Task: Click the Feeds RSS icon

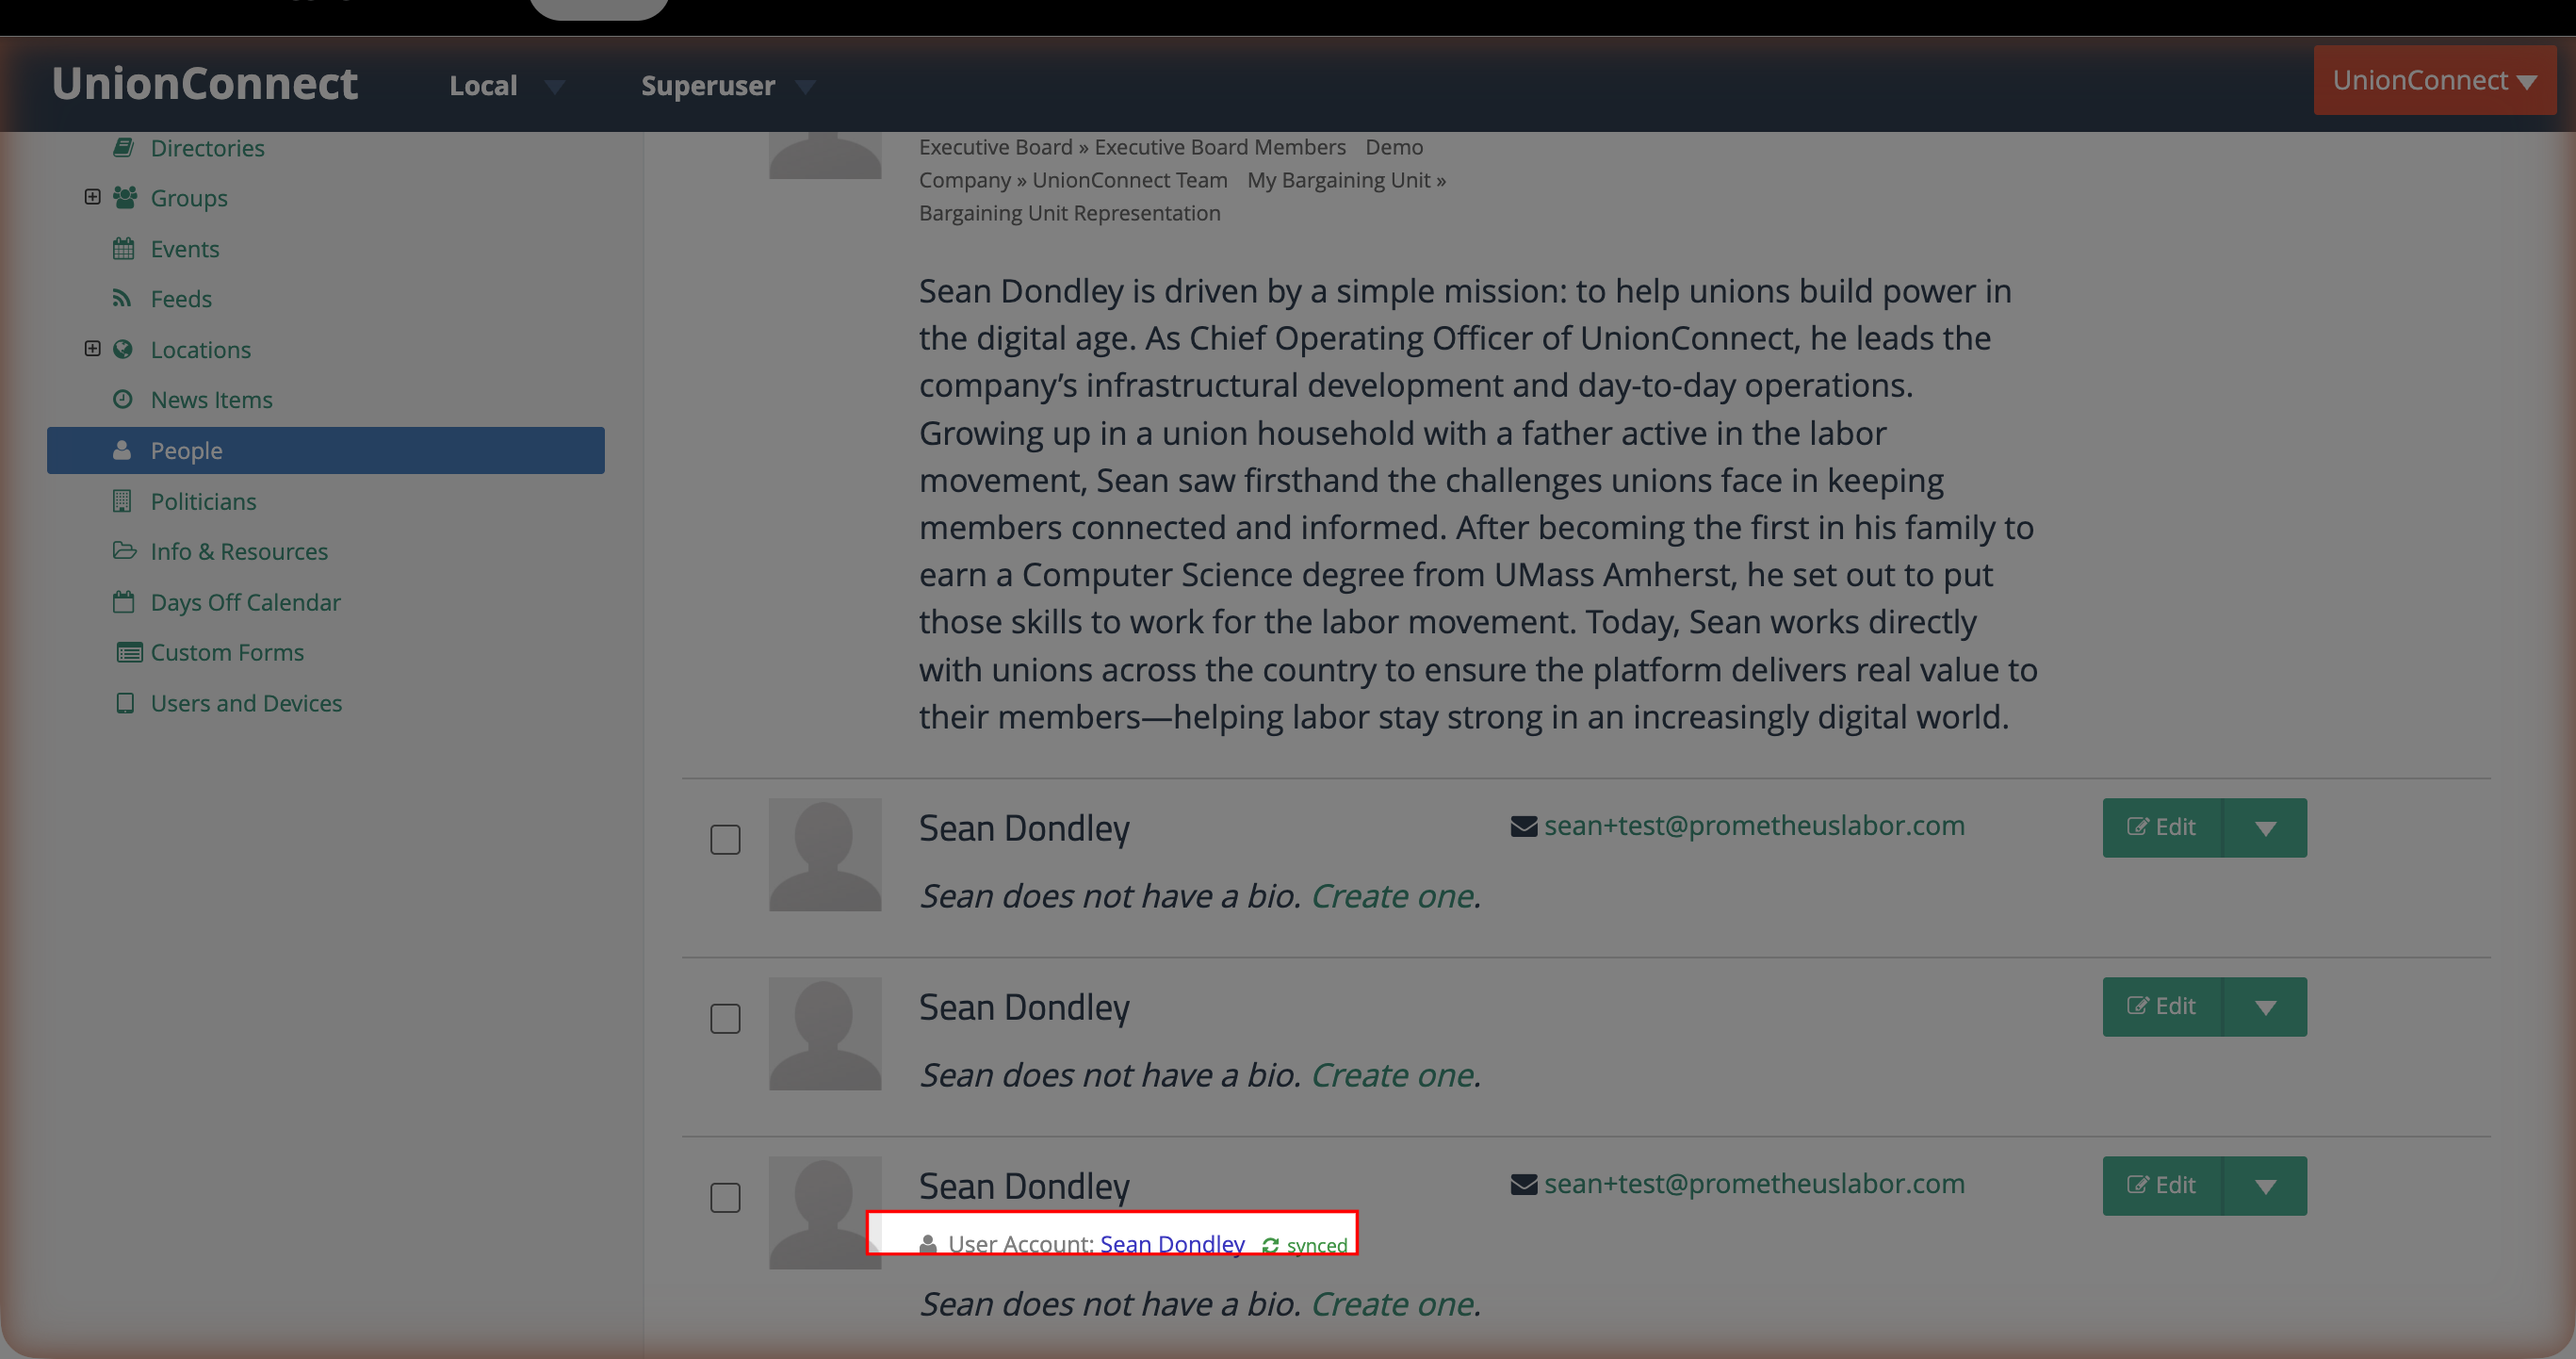Action: click(x=122, y=298)
